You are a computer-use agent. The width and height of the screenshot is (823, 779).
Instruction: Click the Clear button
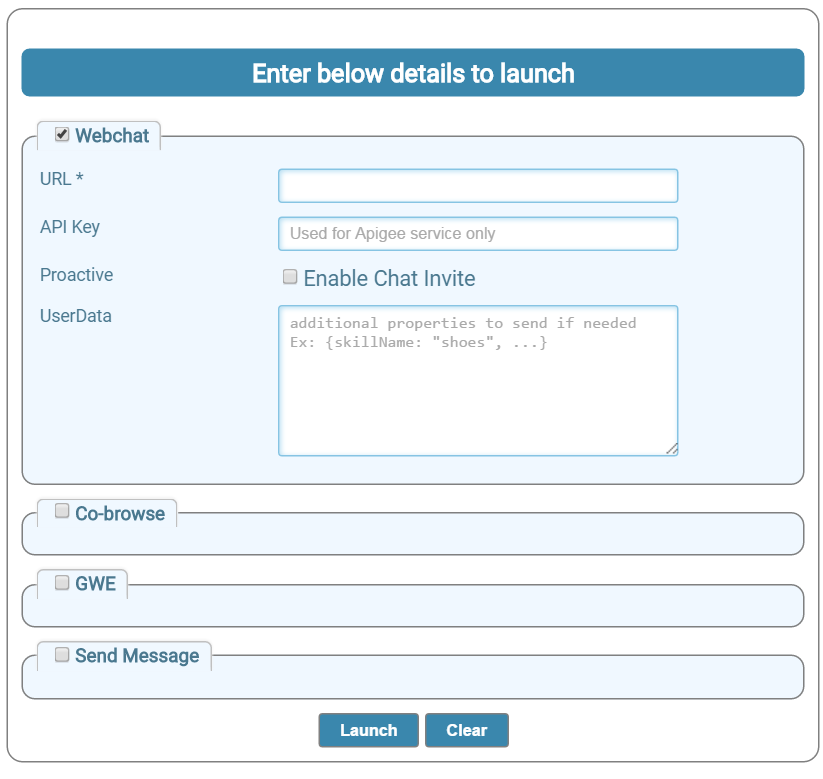466,730
